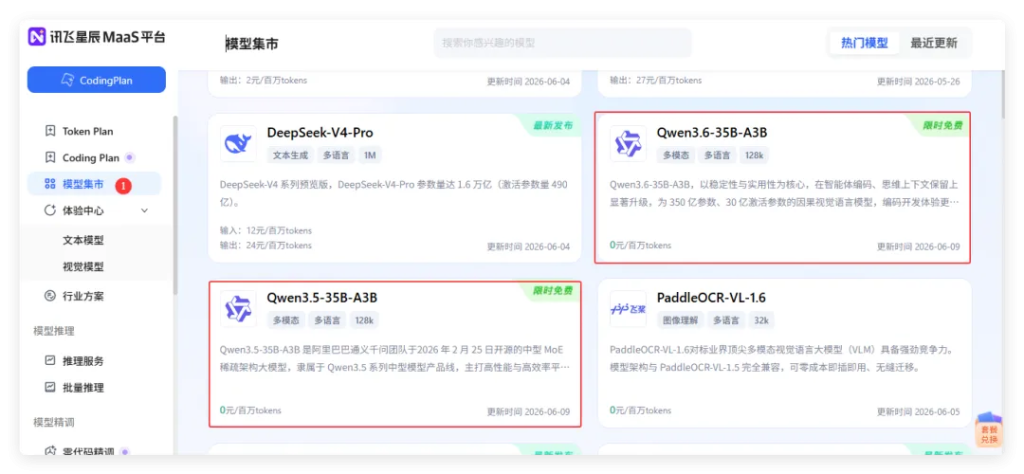Image resolution: width=1024 pixels, height=474 pixels.
Task: Click the 模型集市 grid icon in sidebar
Action: click(50, 184)
